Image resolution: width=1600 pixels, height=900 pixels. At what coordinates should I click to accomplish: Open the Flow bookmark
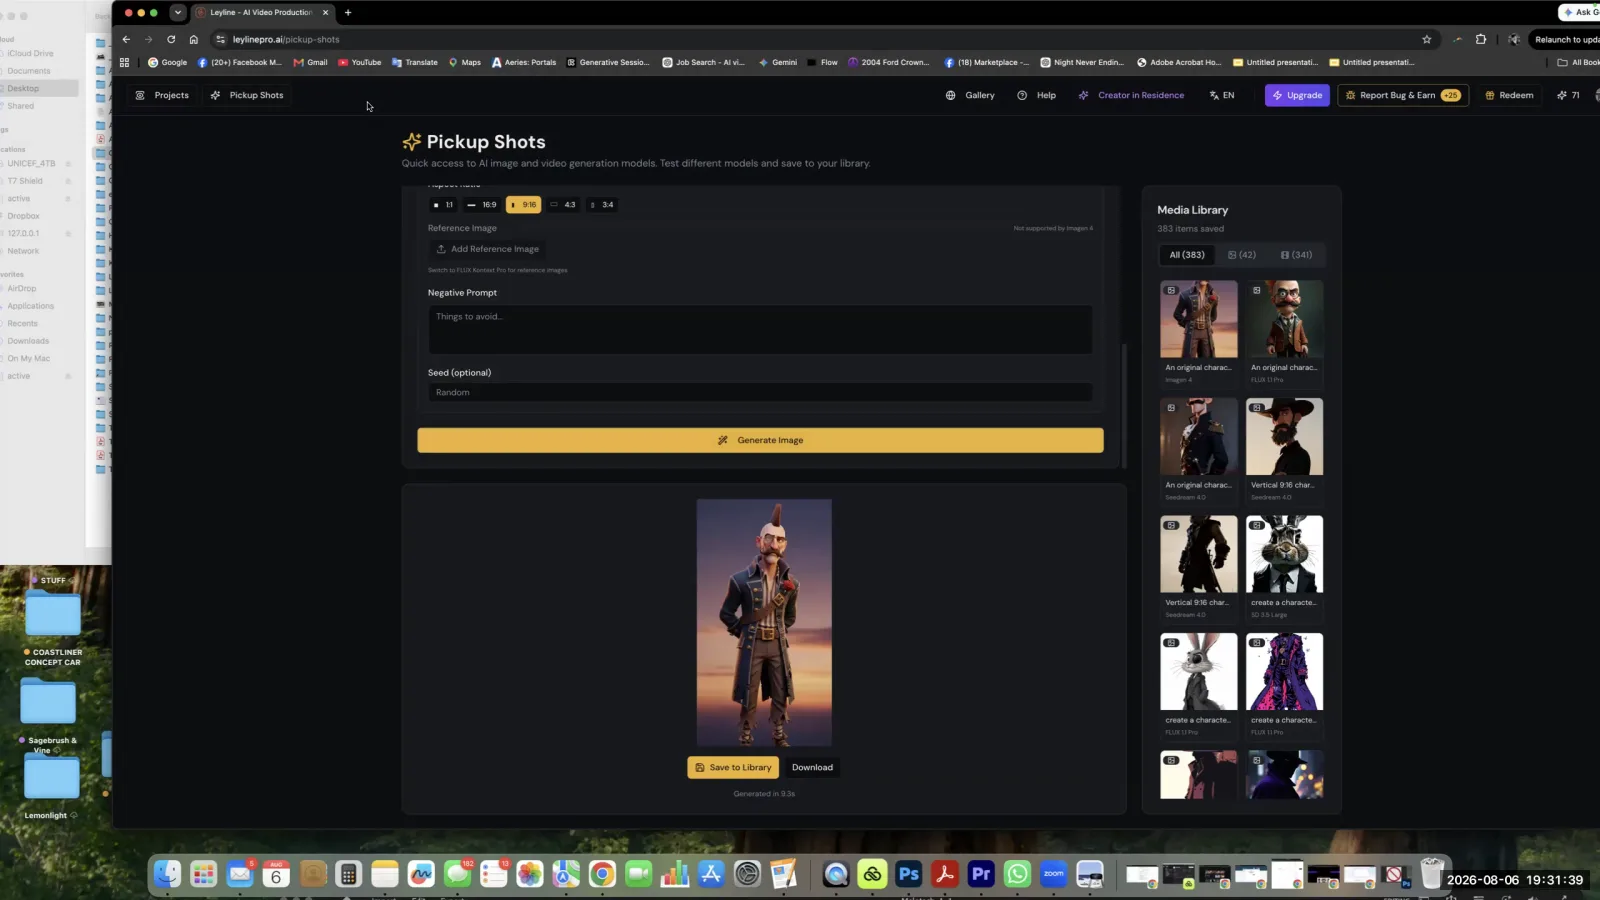822,62
